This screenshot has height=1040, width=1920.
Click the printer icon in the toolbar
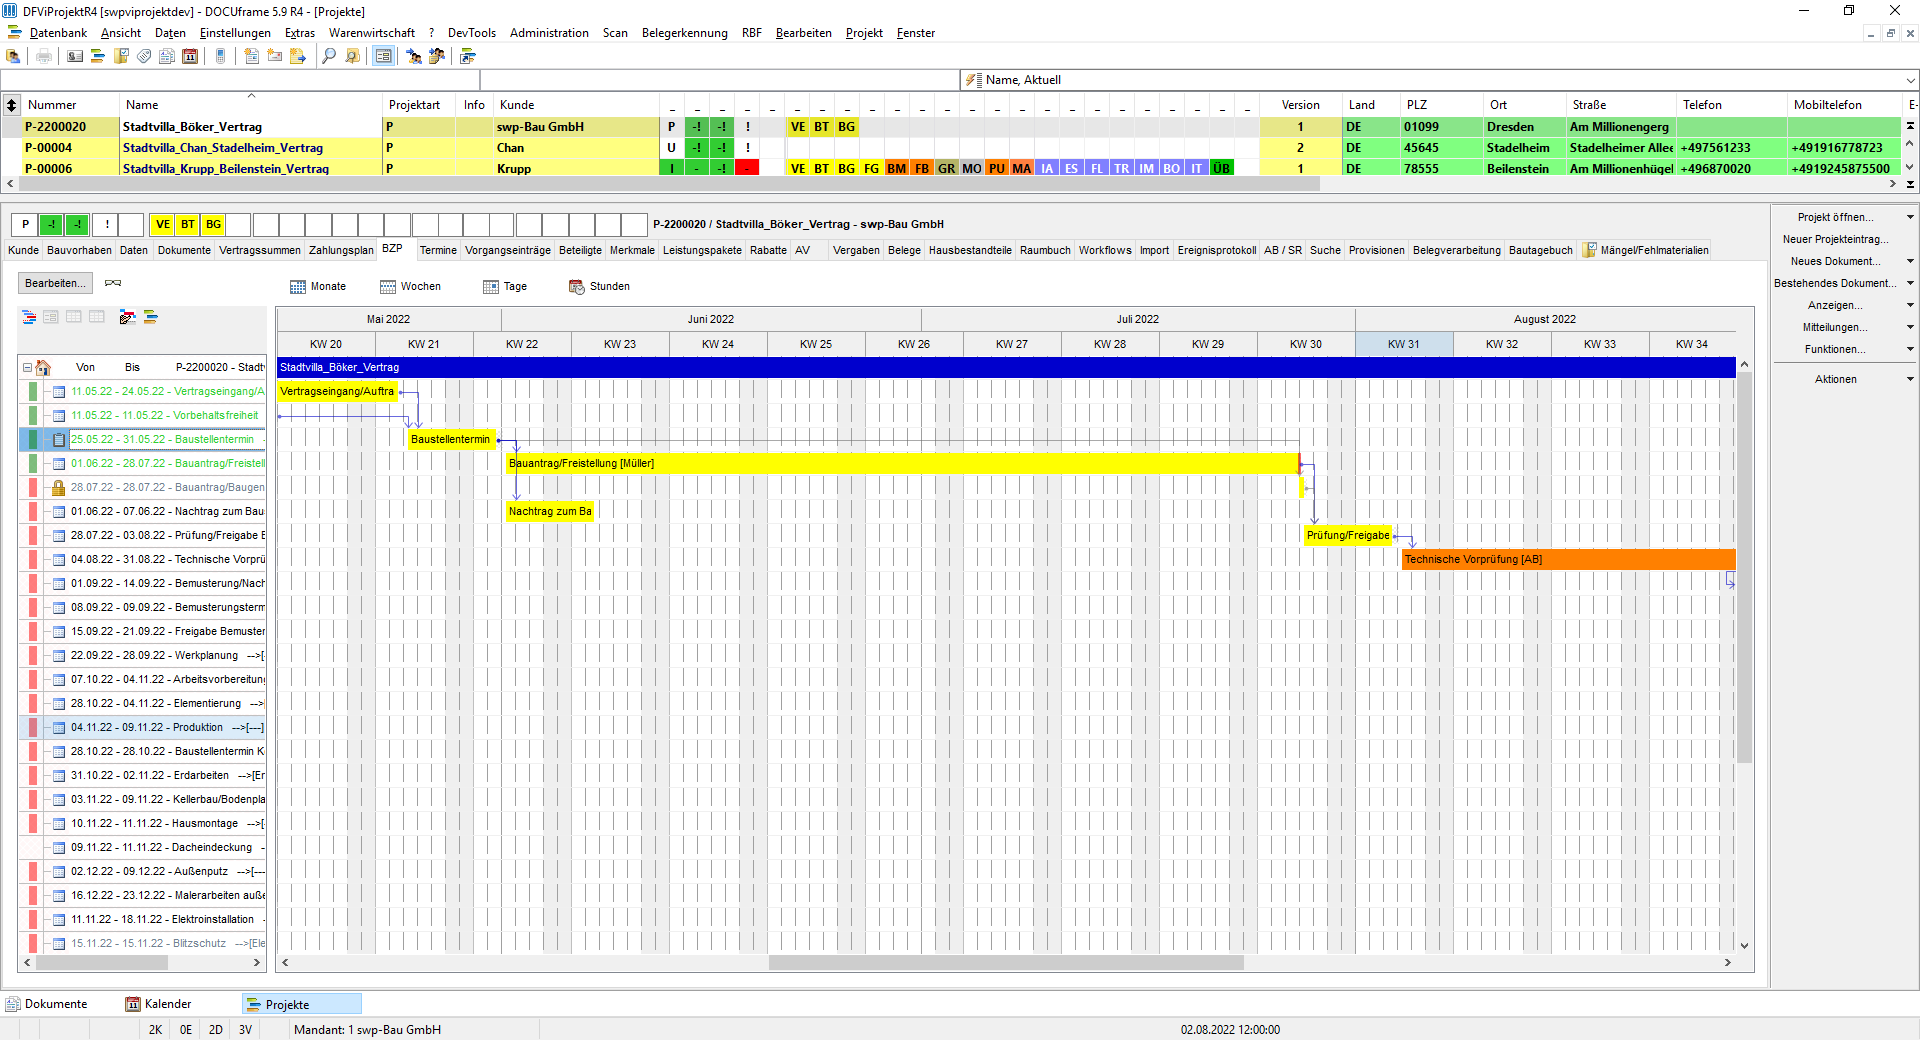coord(44,56)
